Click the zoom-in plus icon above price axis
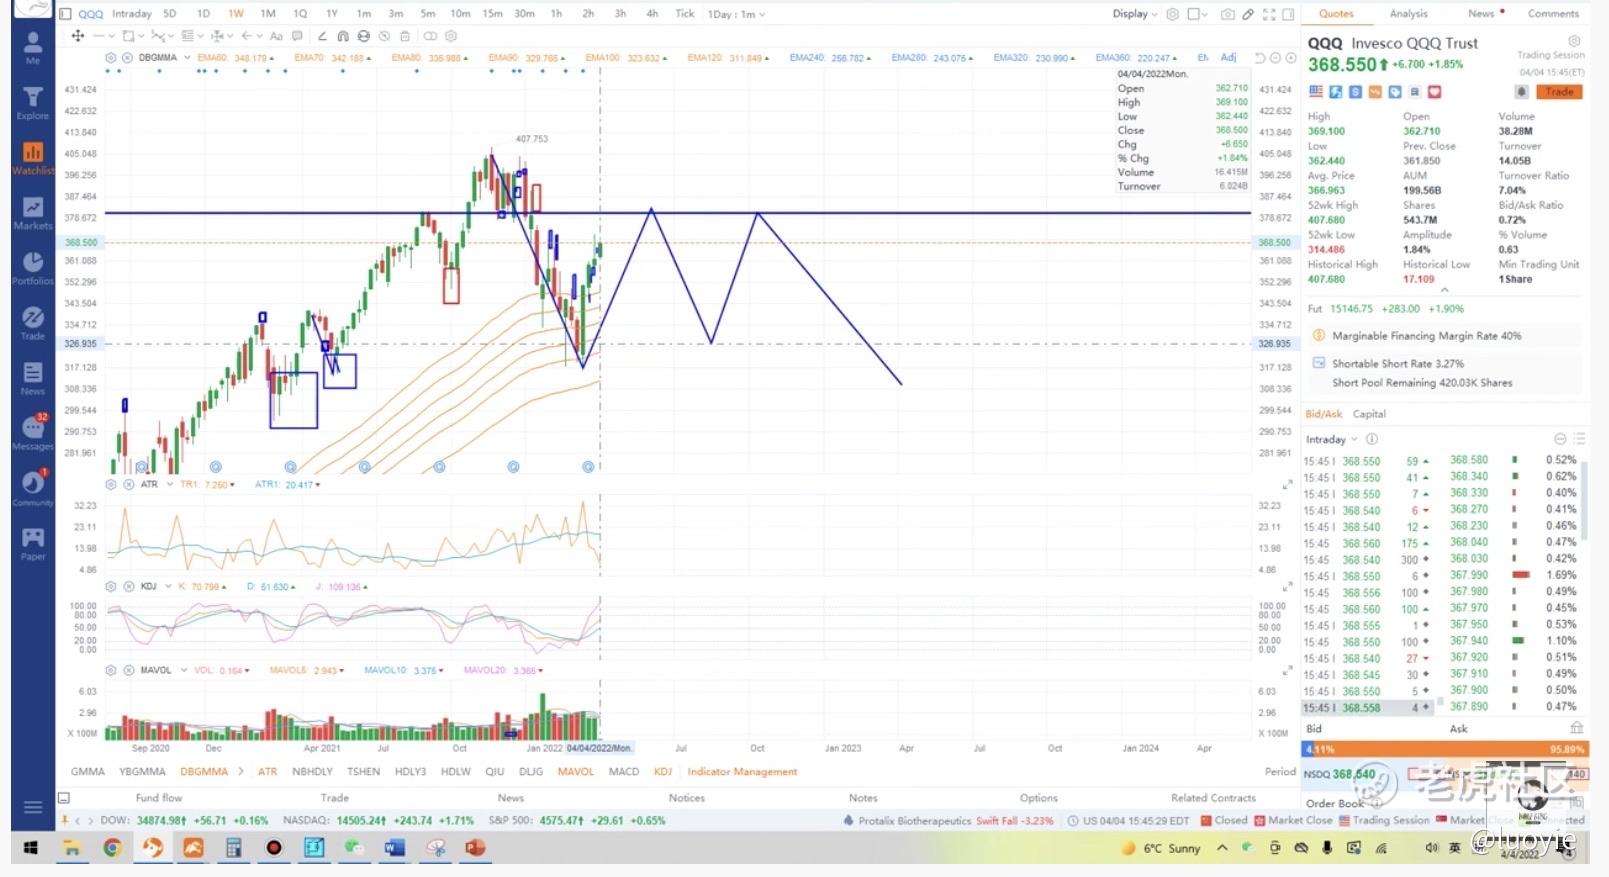Viewport: 1609px width, 877px height. point(1291,58)
